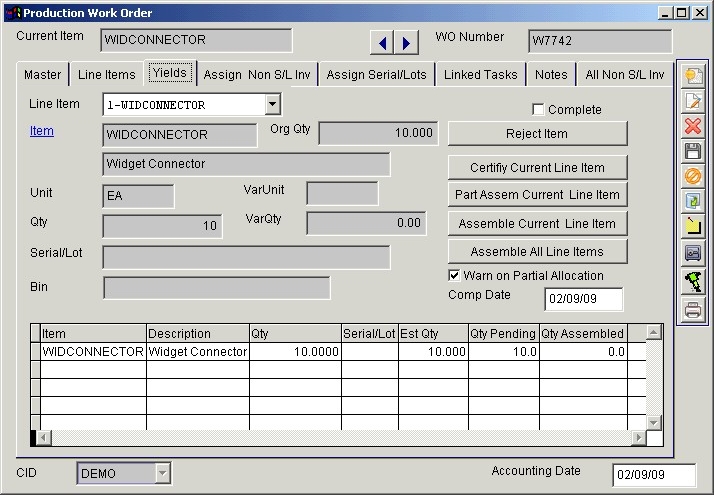Uncheck Warn on Partial Allocation

click(x=455, y=275)
